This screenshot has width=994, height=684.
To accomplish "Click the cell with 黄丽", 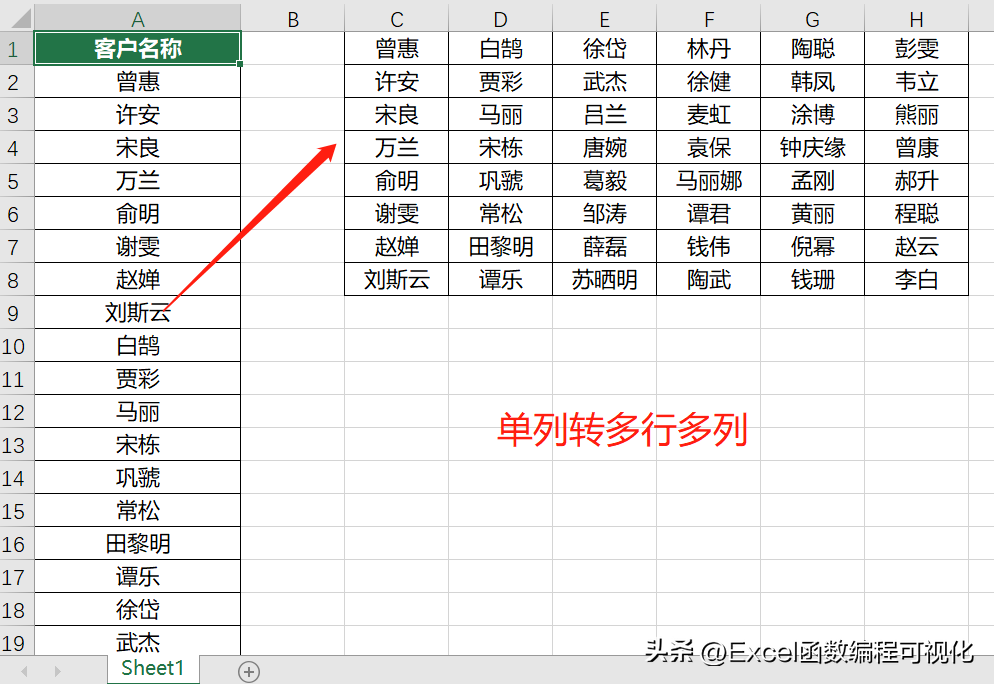I will pyautogui.click(x=813, y=214).
